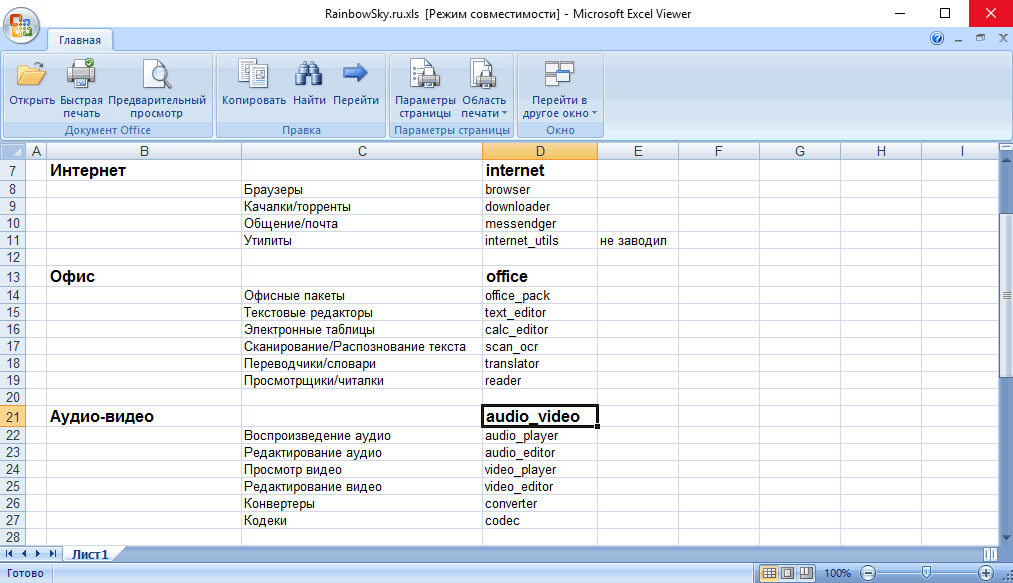
Task: Select cell Просмотрщики/читалки
Action: (x=362, y=381)
